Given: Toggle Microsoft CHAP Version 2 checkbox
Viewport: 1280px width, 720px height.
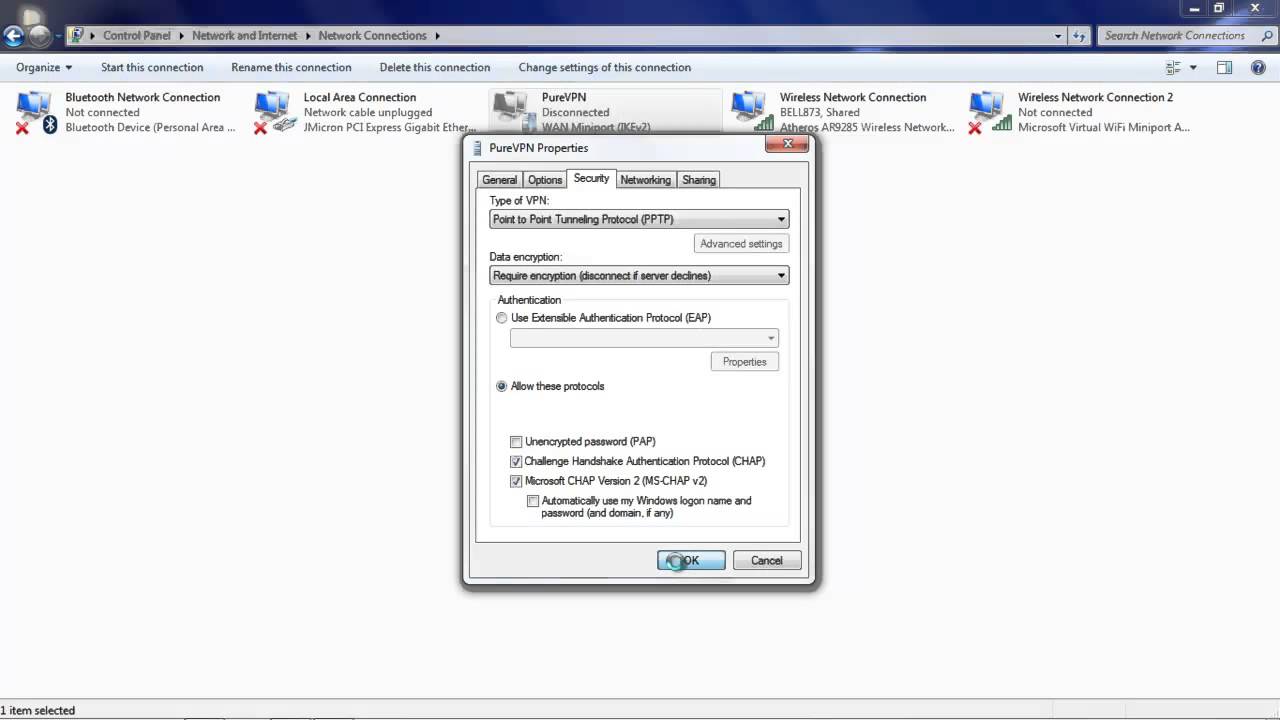Looking at the screenshot, I should pos(516,481).
